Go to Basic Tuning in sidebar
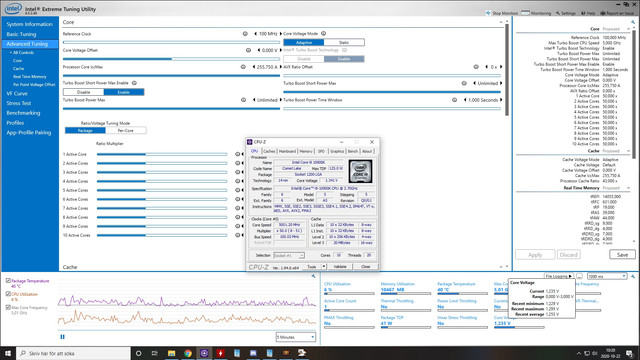The image size is (640, 360). (21, 34)
